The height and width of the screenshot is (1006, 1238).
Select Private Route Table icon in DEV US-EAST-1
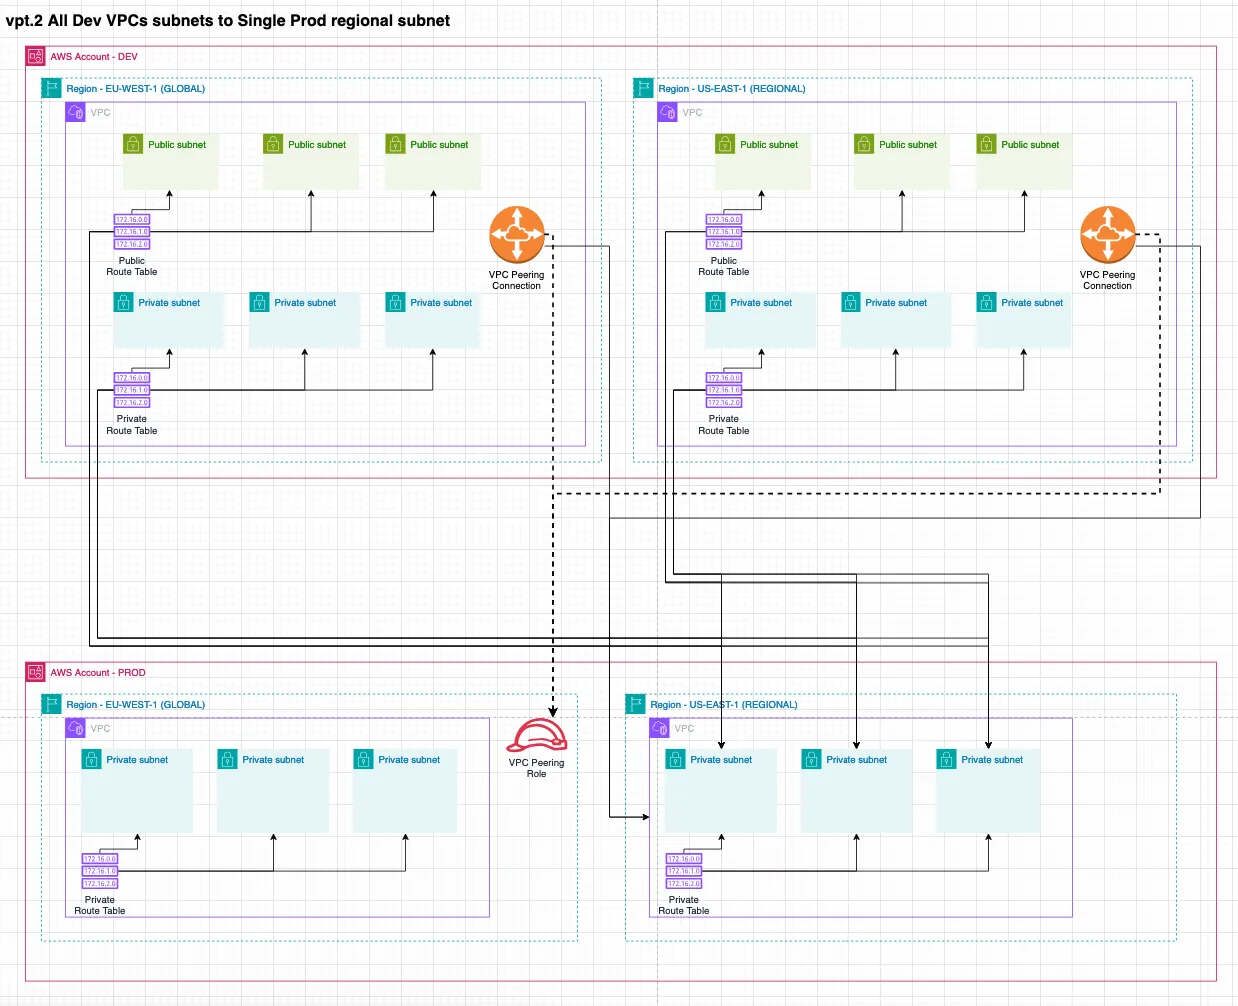724,390
